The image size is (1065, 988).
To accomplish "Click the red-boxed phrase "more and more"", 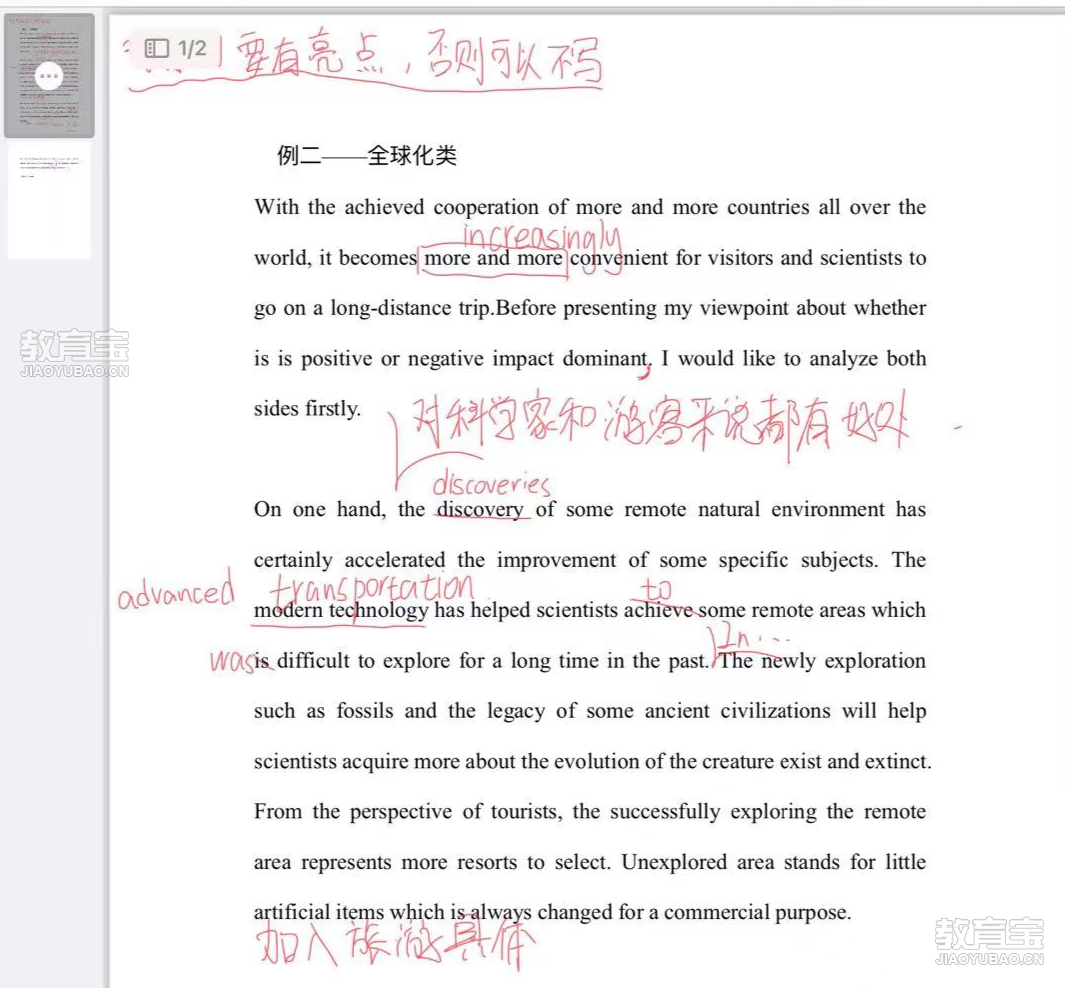I will pyautogui.click(x=493, y=259).
